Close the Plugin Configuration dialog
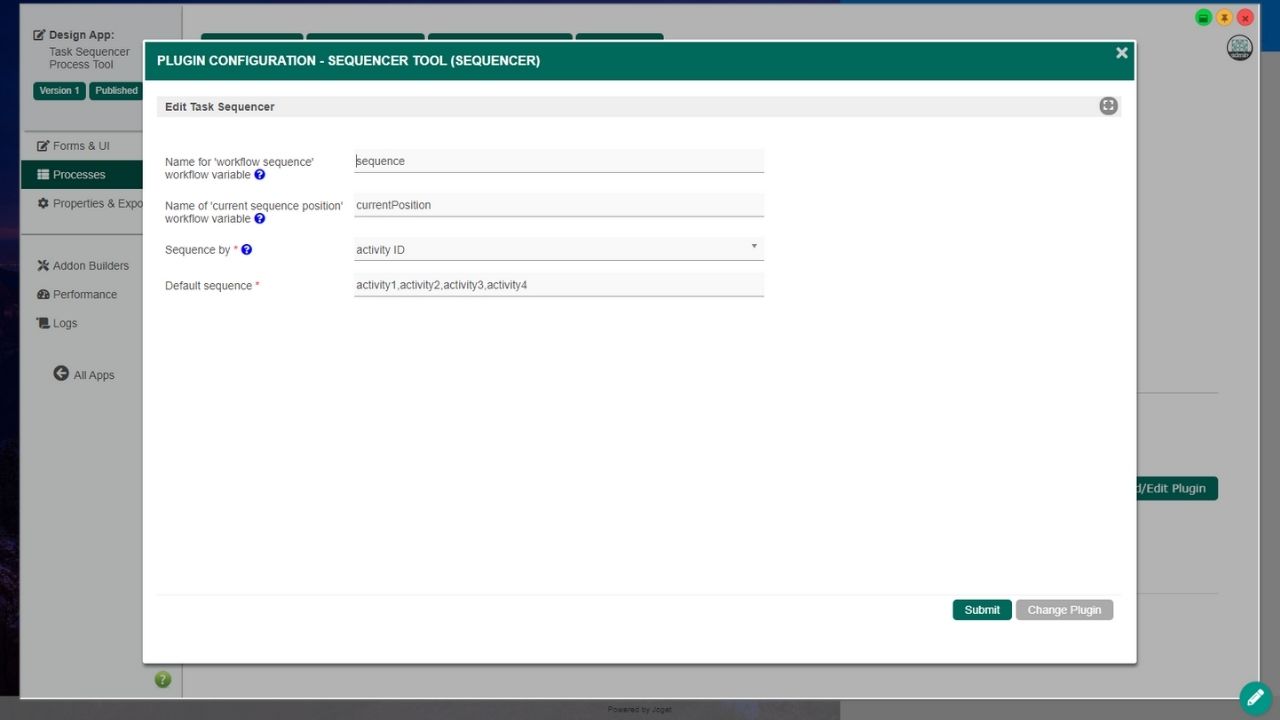Image resolution: width=1280 pixels, height=720 pixels. (1121, 53)
